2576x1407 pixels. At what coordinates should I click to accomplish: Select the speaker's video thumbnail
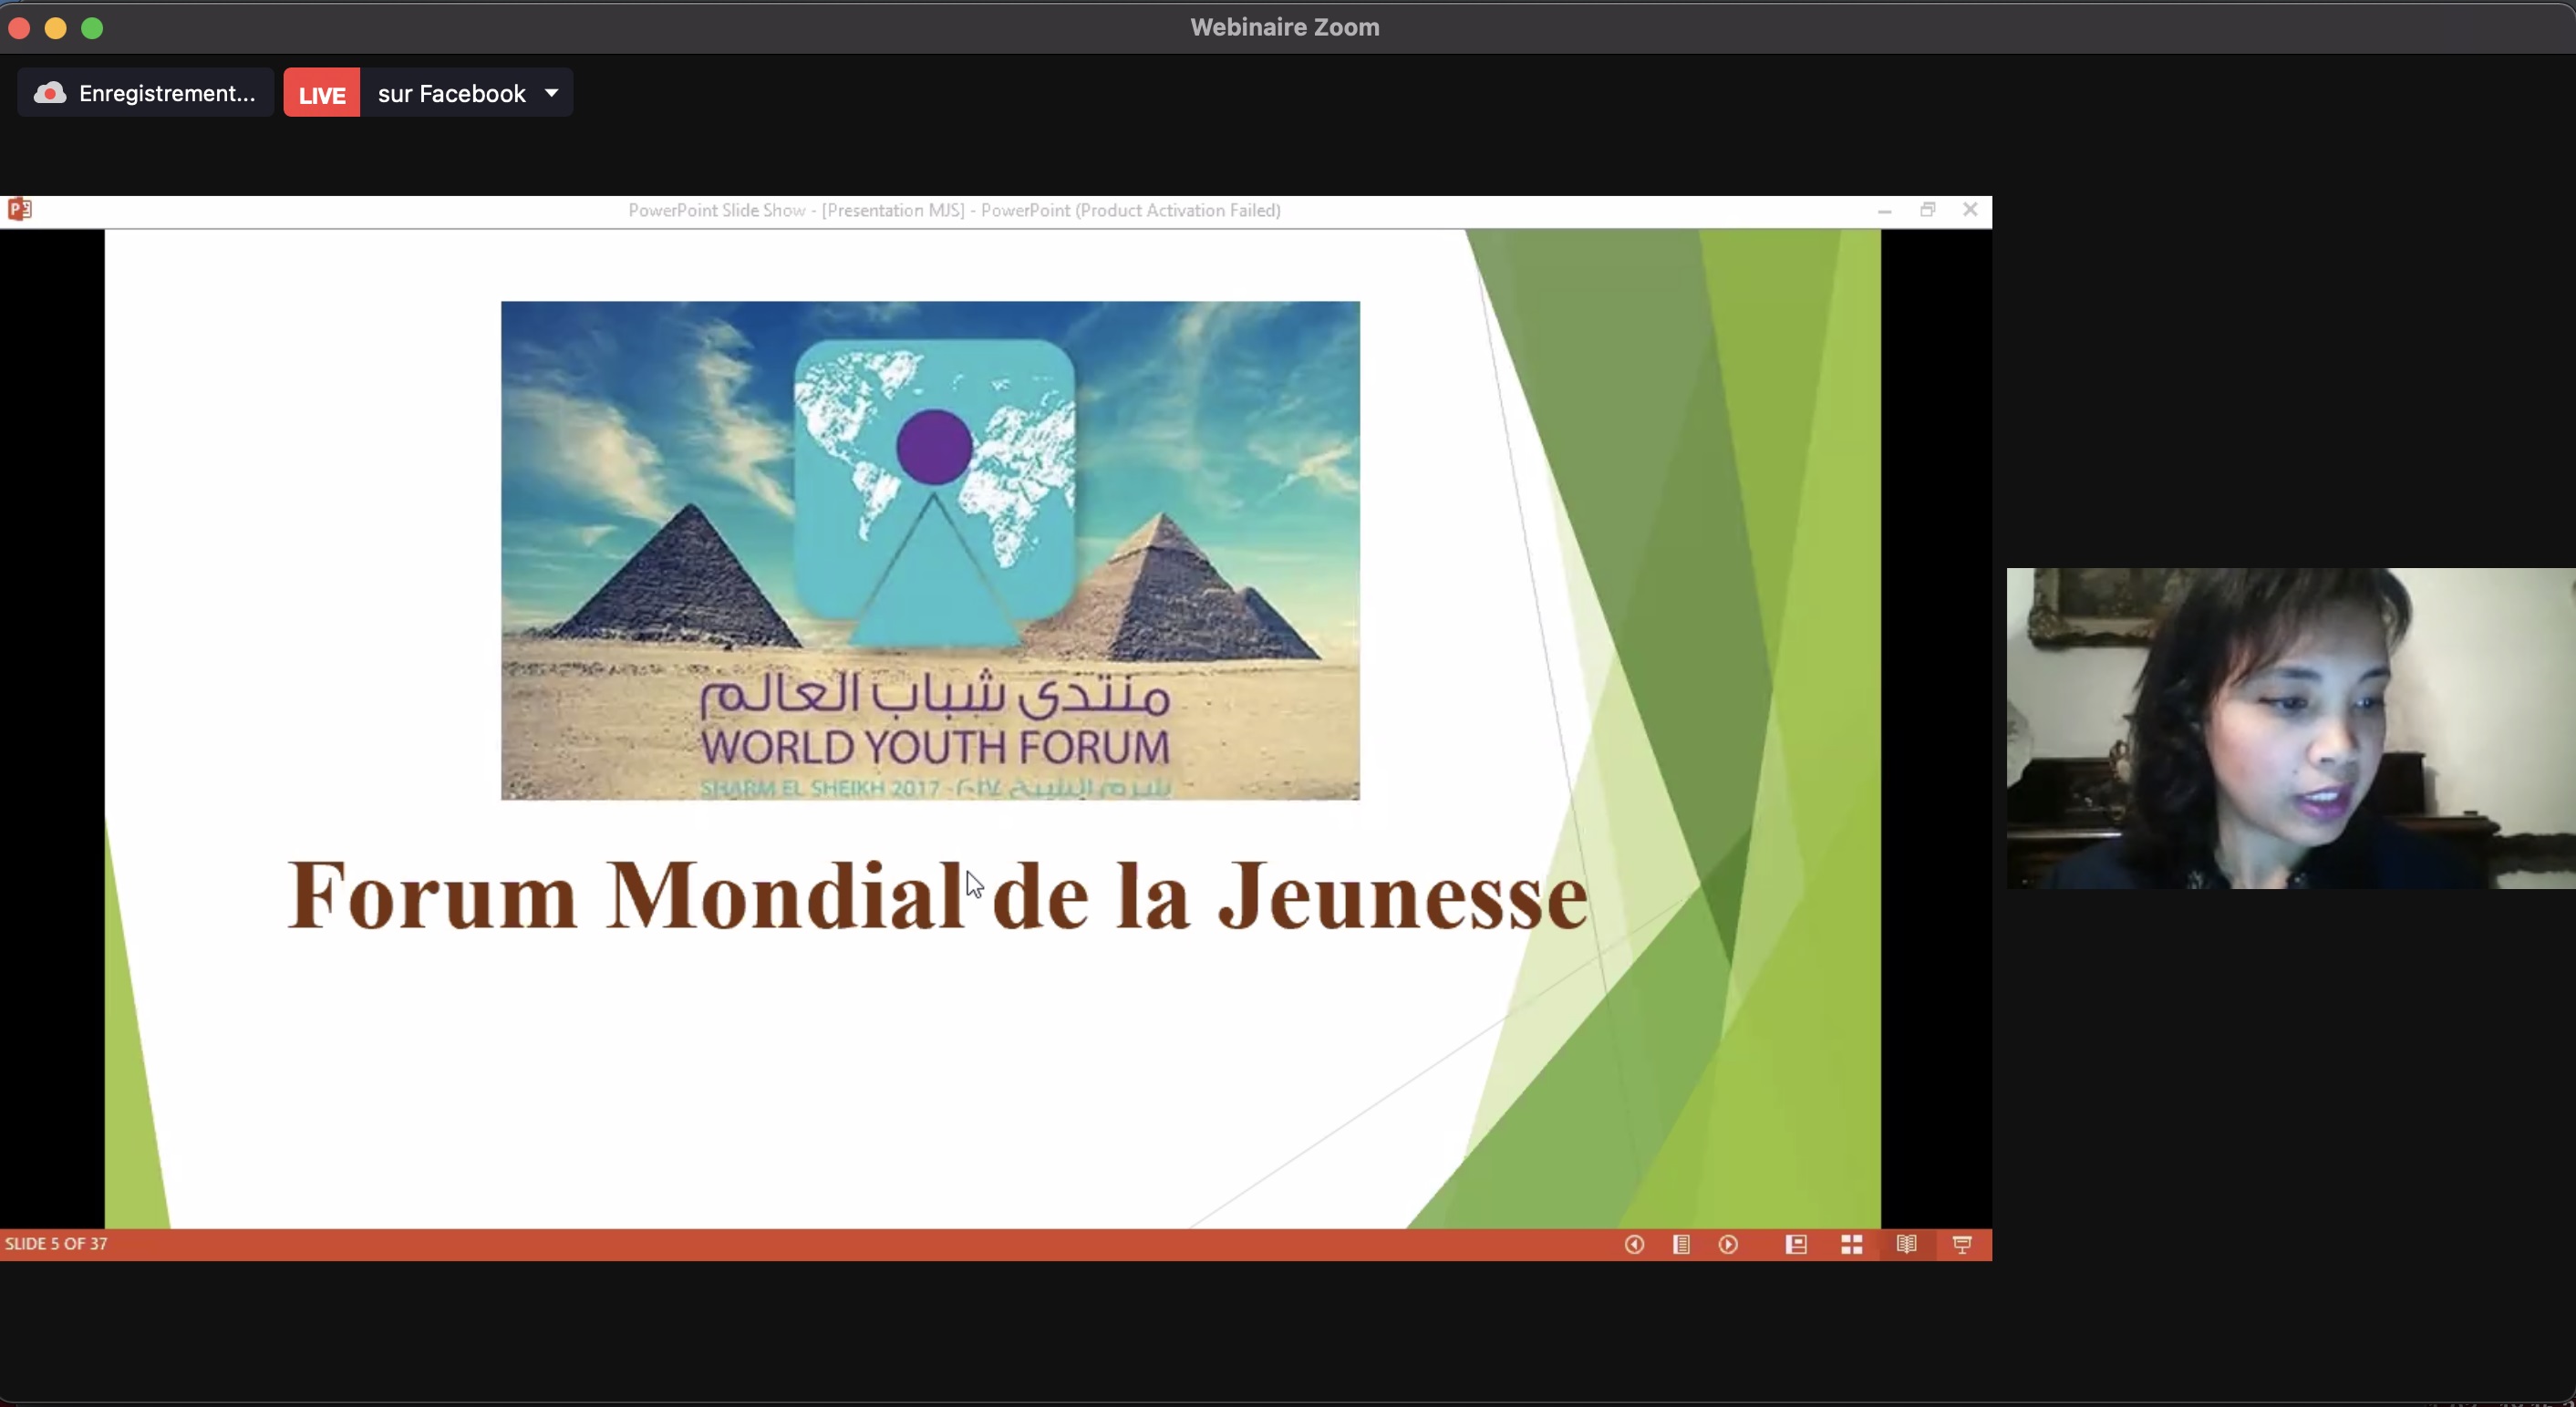(2290, 728)
